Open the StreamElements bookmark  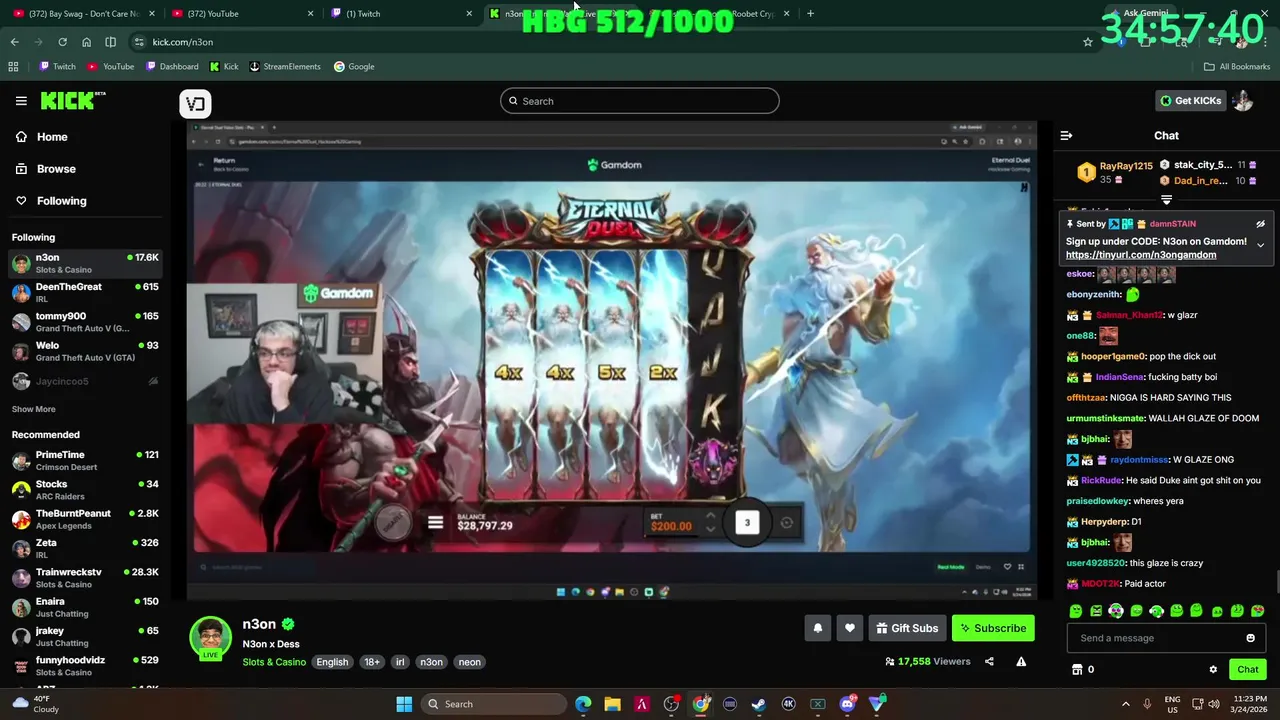pyautogui.click(x=285, y=67)
